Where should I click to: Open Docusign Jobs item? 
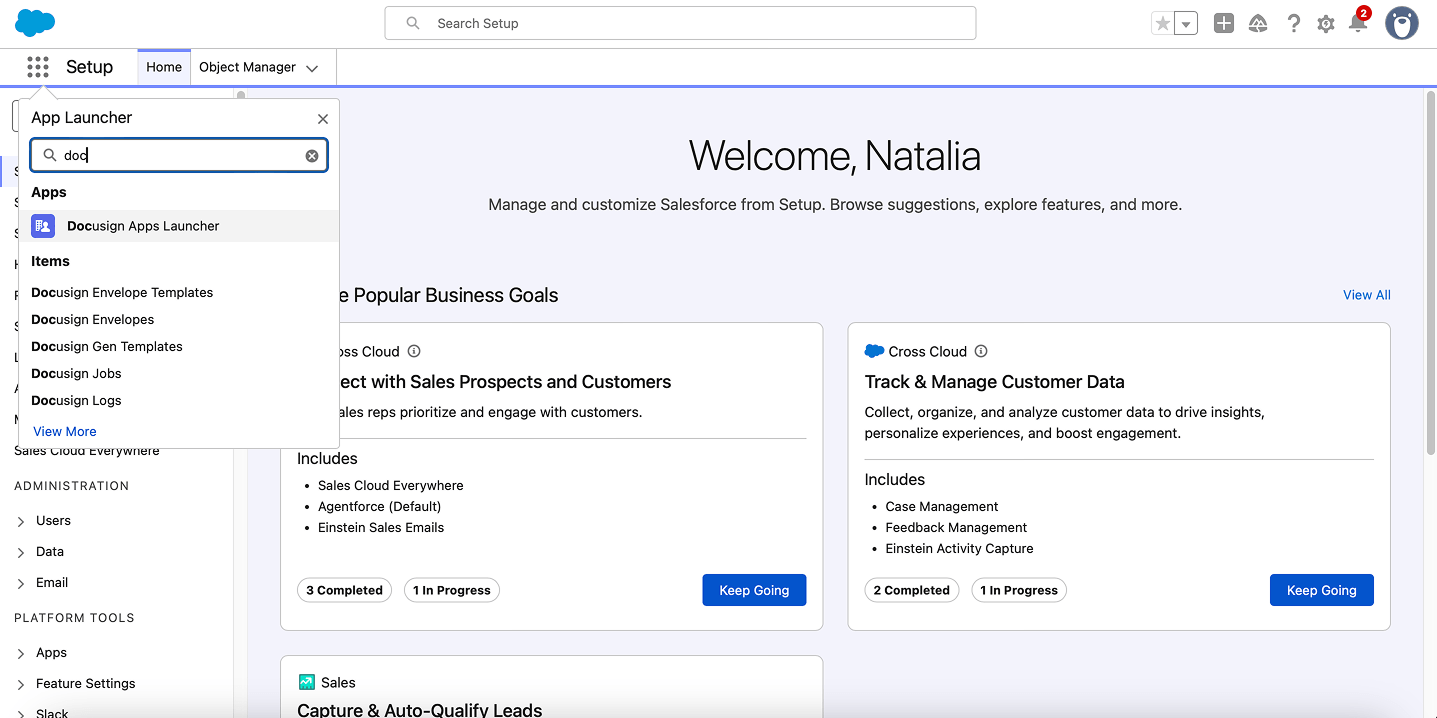[x=76, y=373]
